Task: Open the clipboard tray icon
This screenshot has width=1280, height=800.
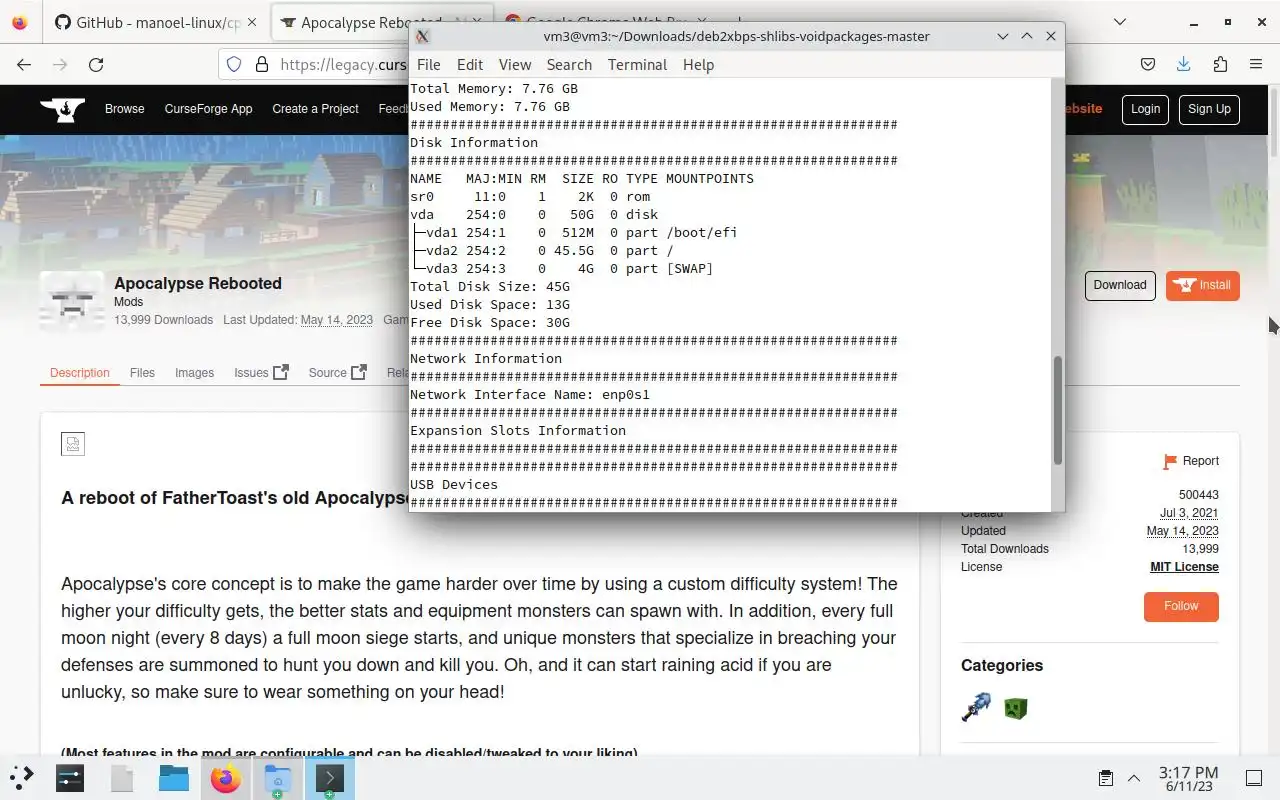Action: point(1106,778)
